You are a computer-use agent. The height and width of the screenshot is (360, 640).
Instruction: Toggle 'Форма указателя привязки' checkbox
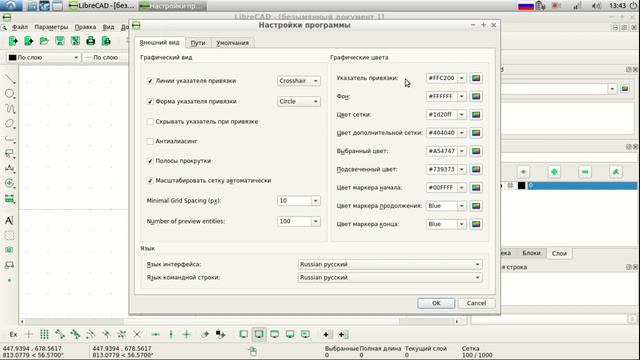pyautogui.click(x=150, y=101)
